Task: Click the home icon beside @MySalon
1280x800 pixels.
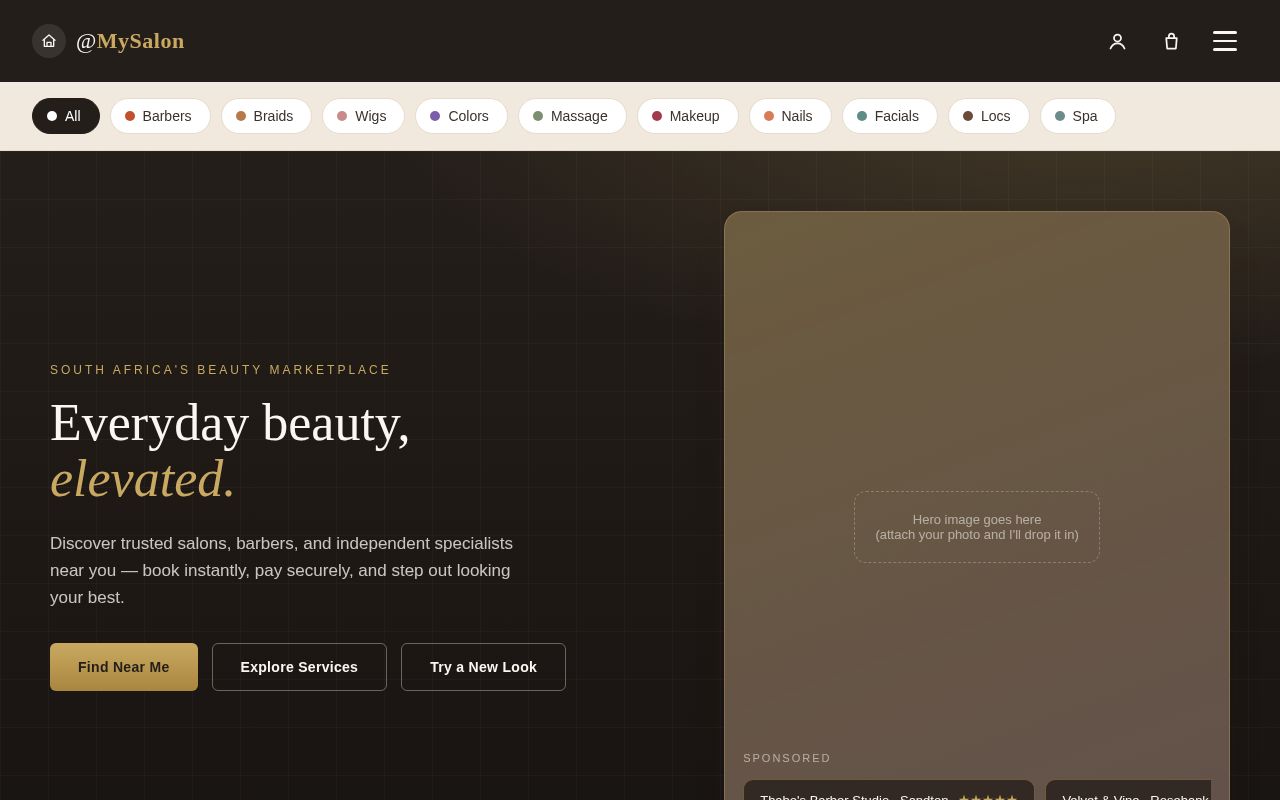Action: point(49,41)
